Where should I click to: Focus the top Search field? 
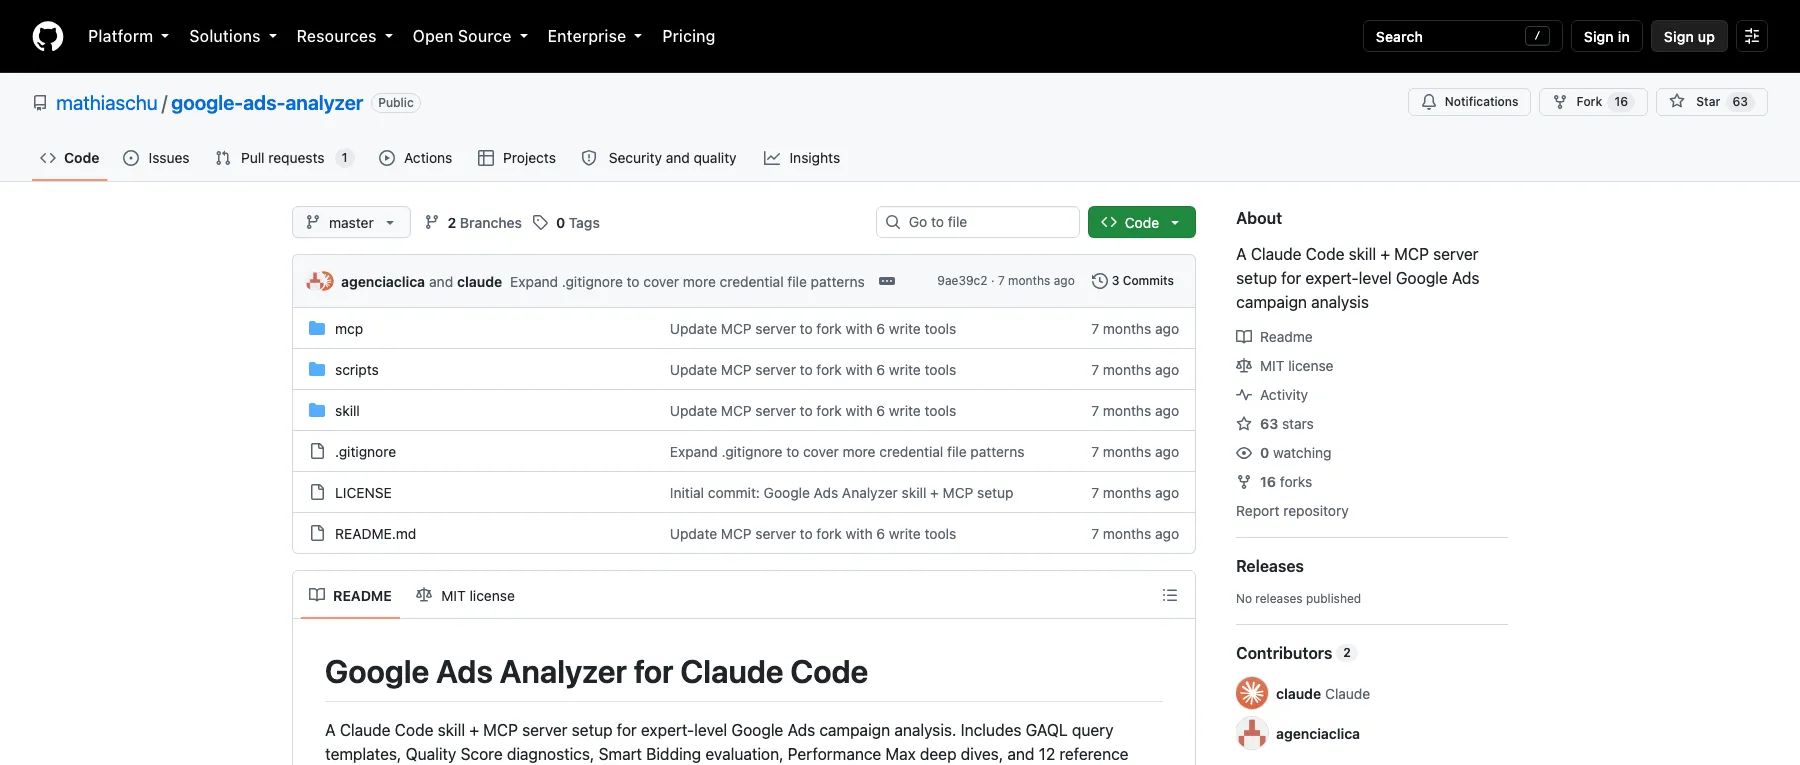coord(1462,36)
